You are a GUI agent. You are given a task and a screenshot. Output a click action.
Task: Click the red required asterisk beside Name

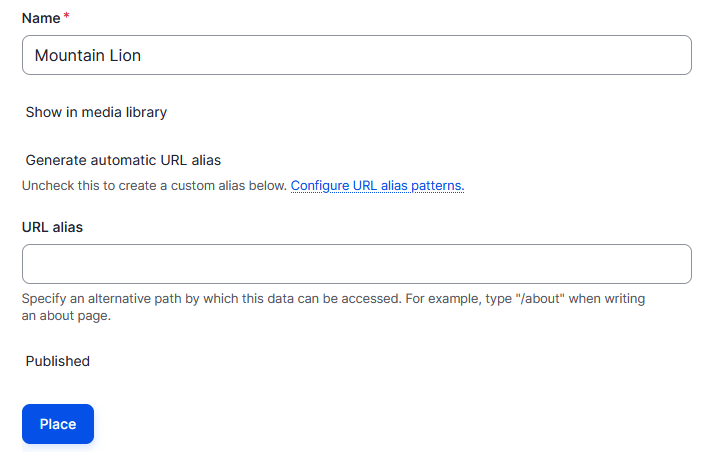[66, 16]
